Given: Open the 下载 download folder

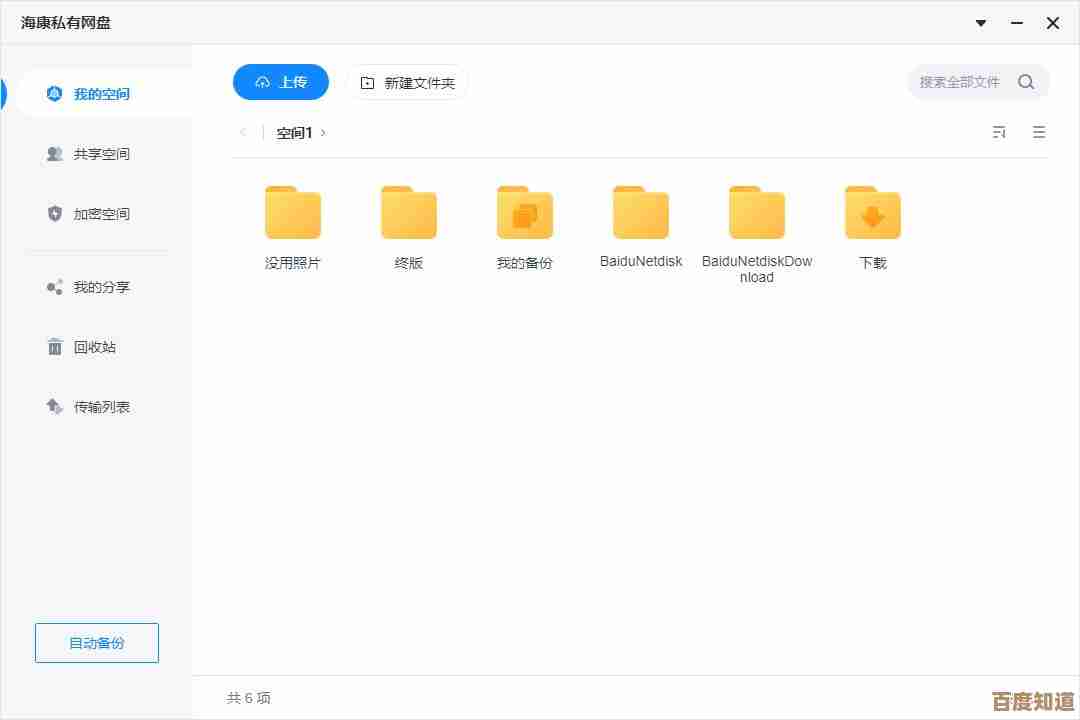Looking at the screenshot, I should [871, 211].
